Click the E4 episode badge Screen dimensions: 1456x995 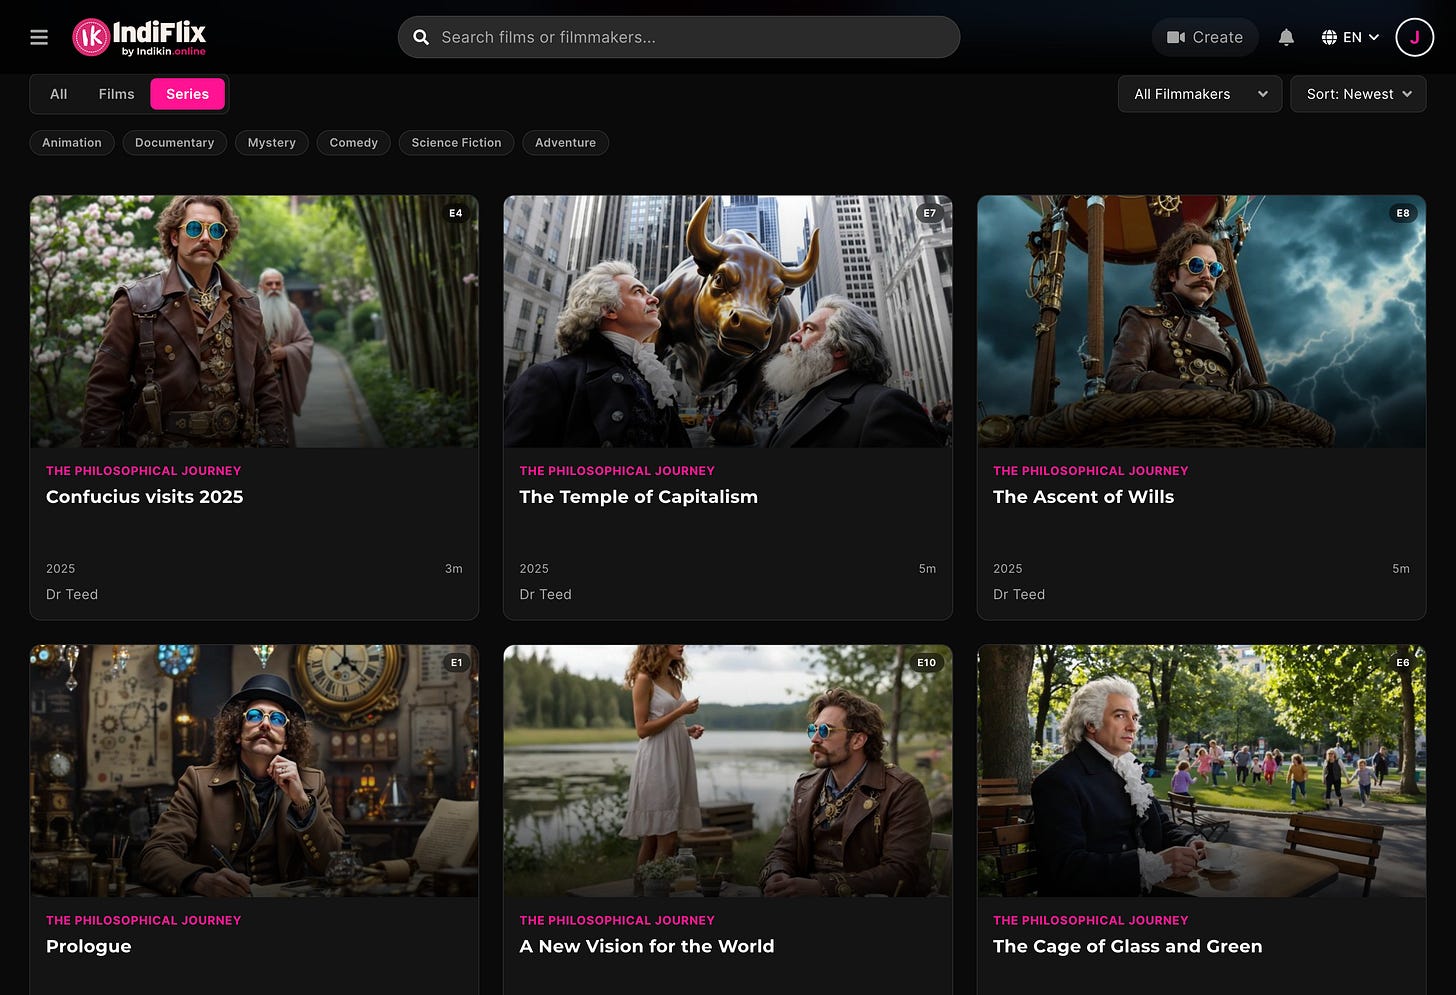(456, 213)
